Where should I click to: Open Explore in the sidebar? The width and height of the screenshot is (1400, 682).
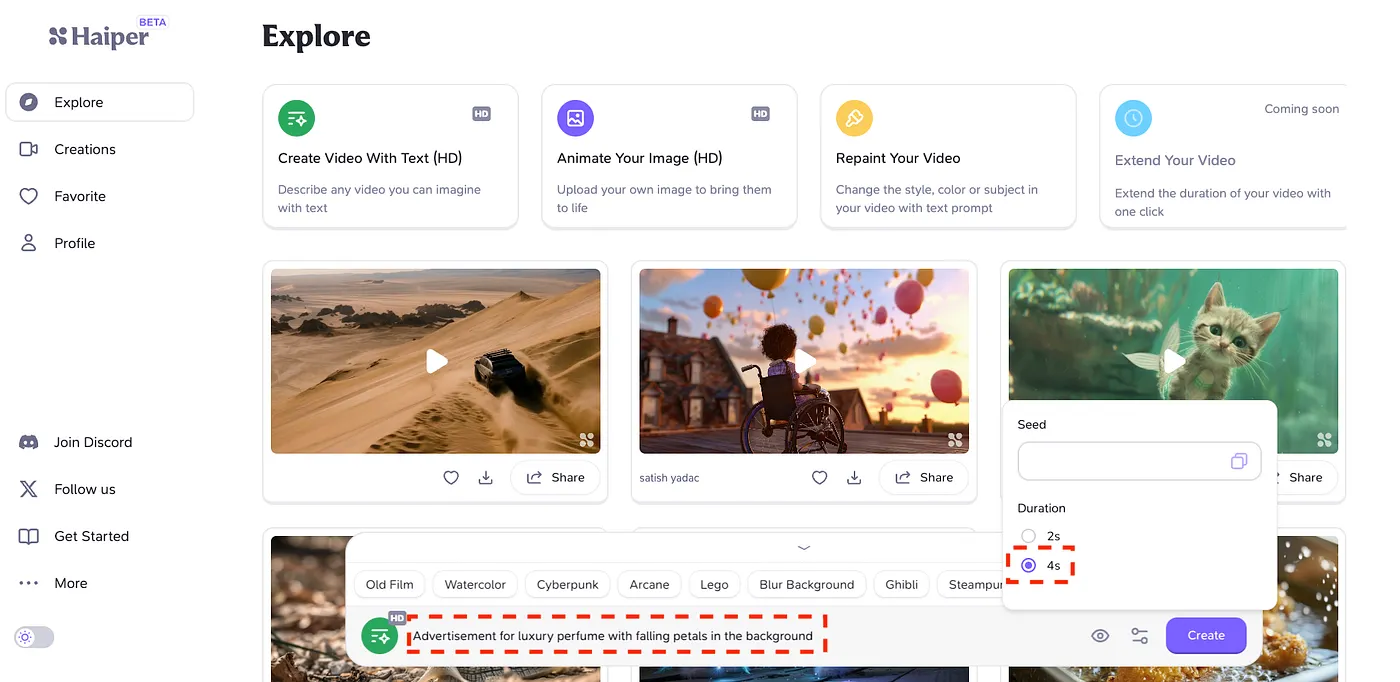[100, 102]
